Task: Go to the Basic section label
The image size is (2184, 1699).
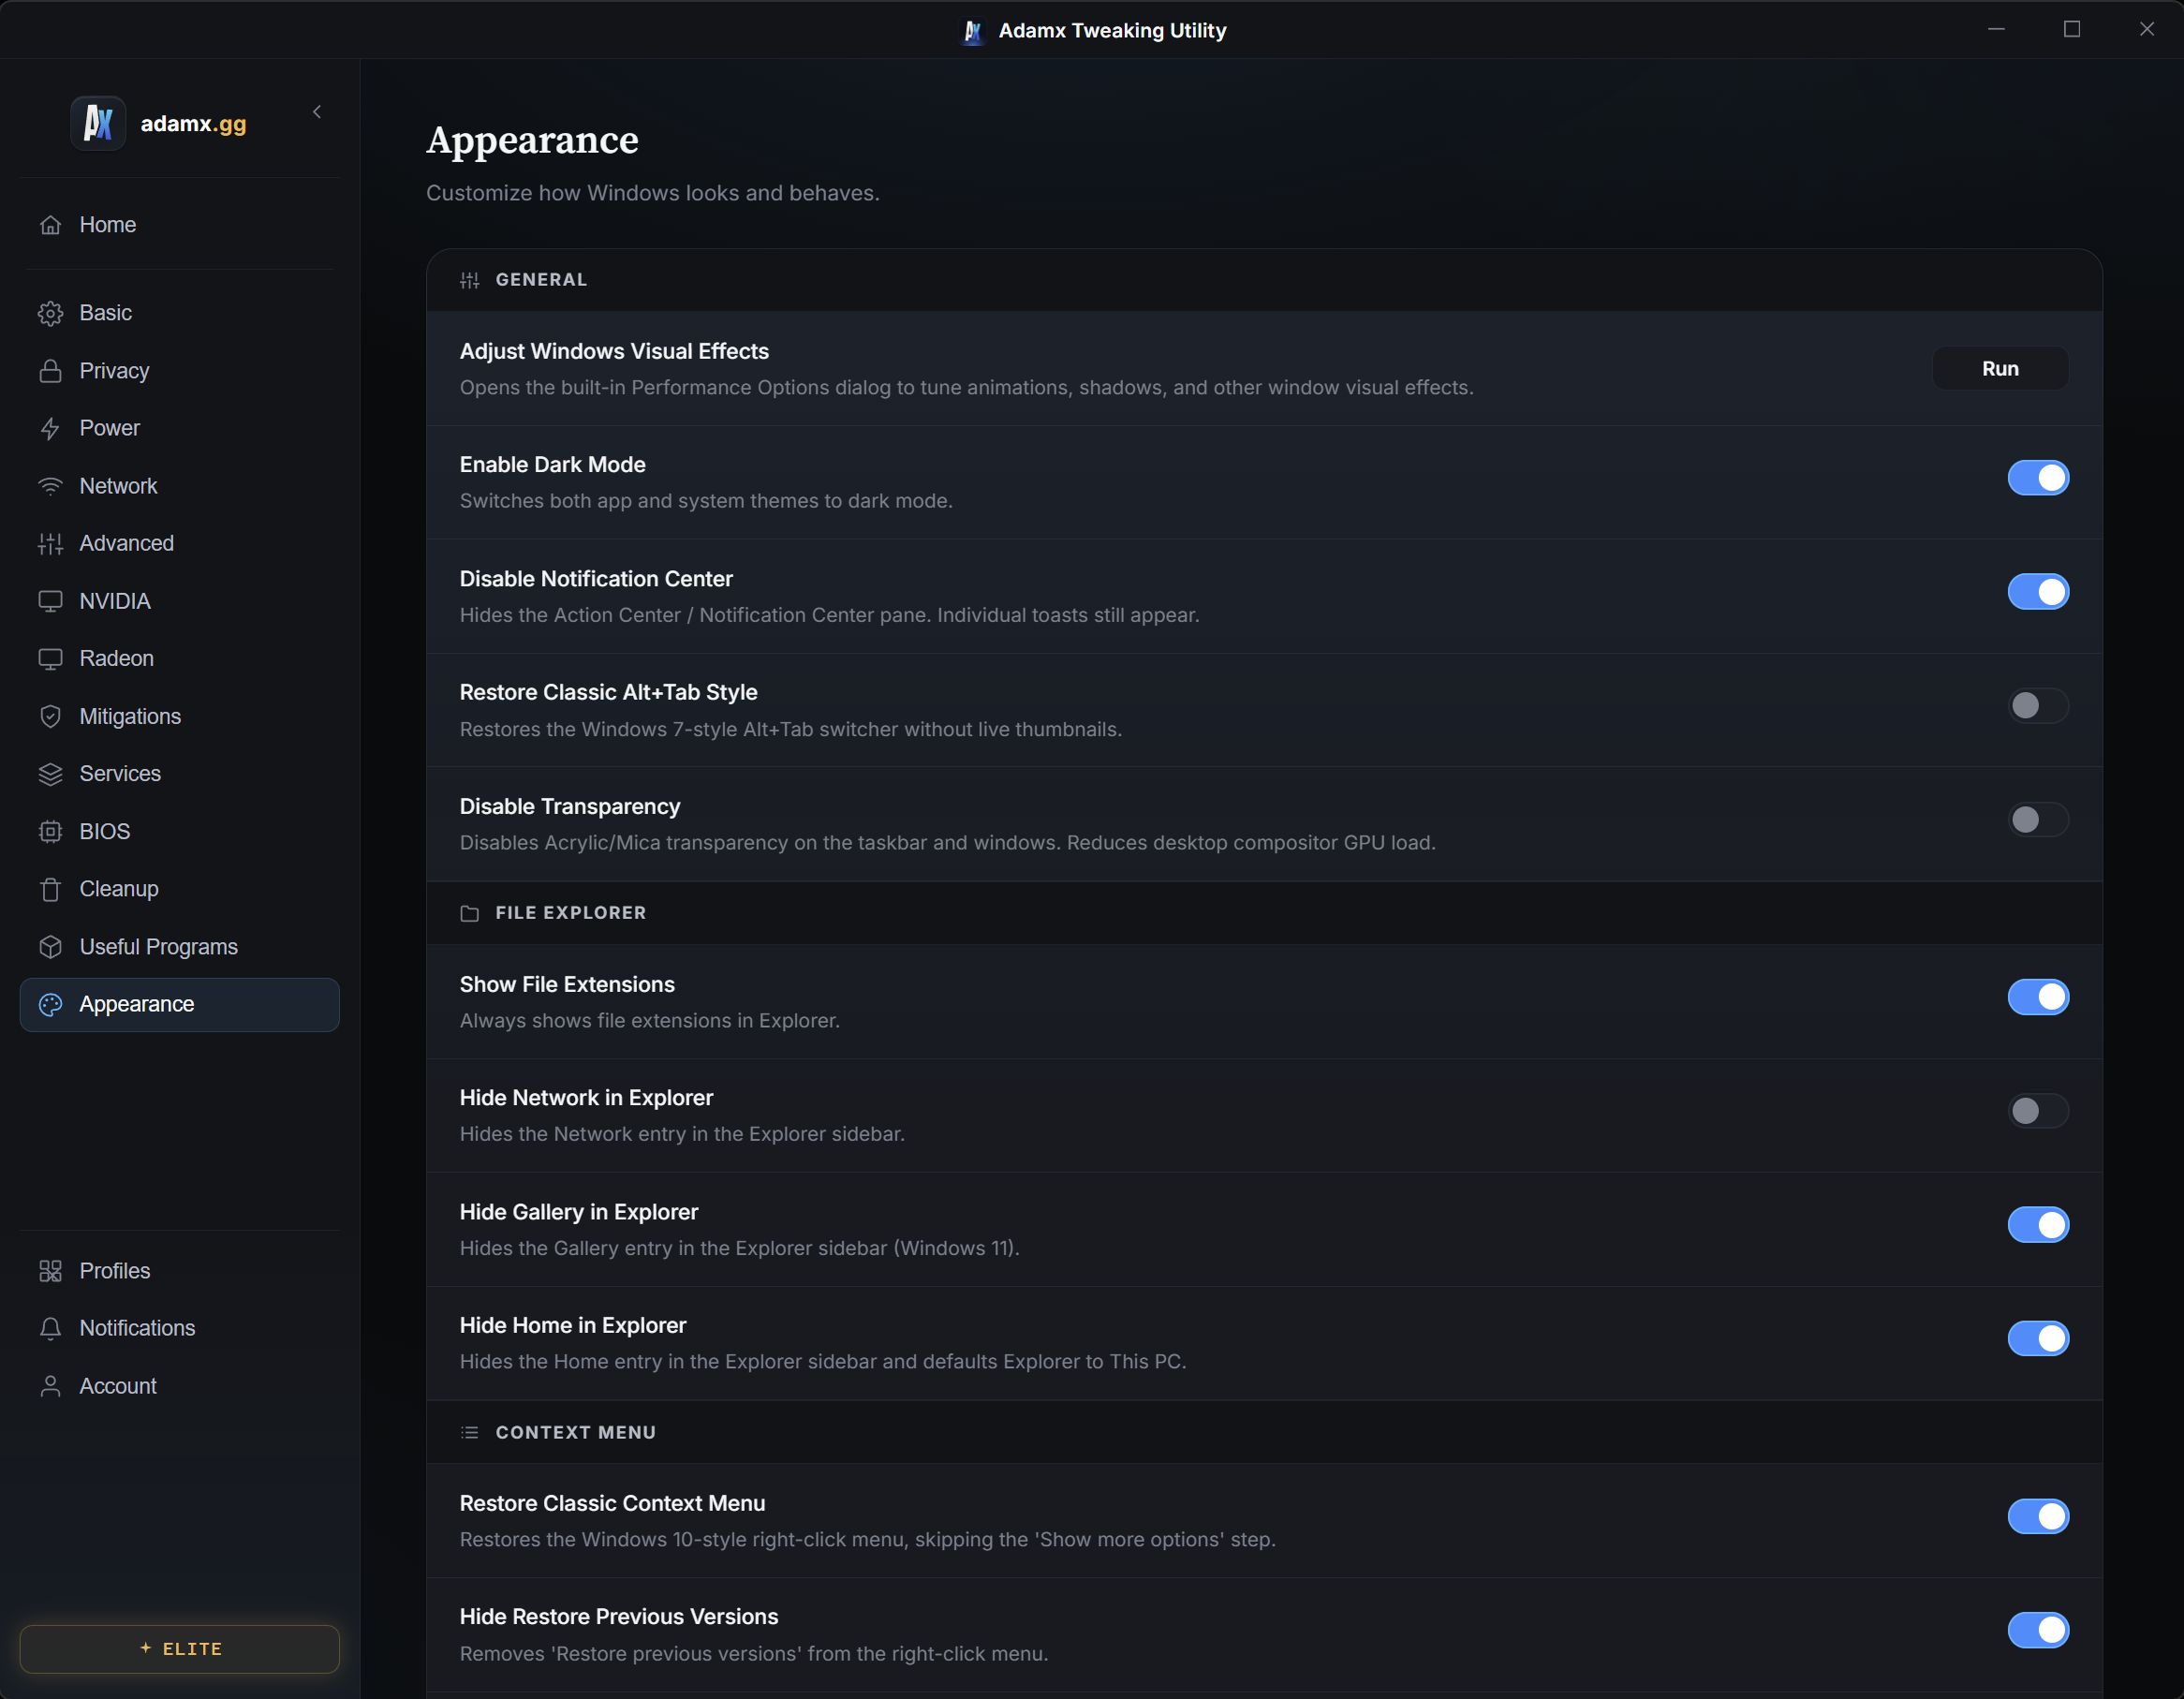Action: click(x=106, y=313)
